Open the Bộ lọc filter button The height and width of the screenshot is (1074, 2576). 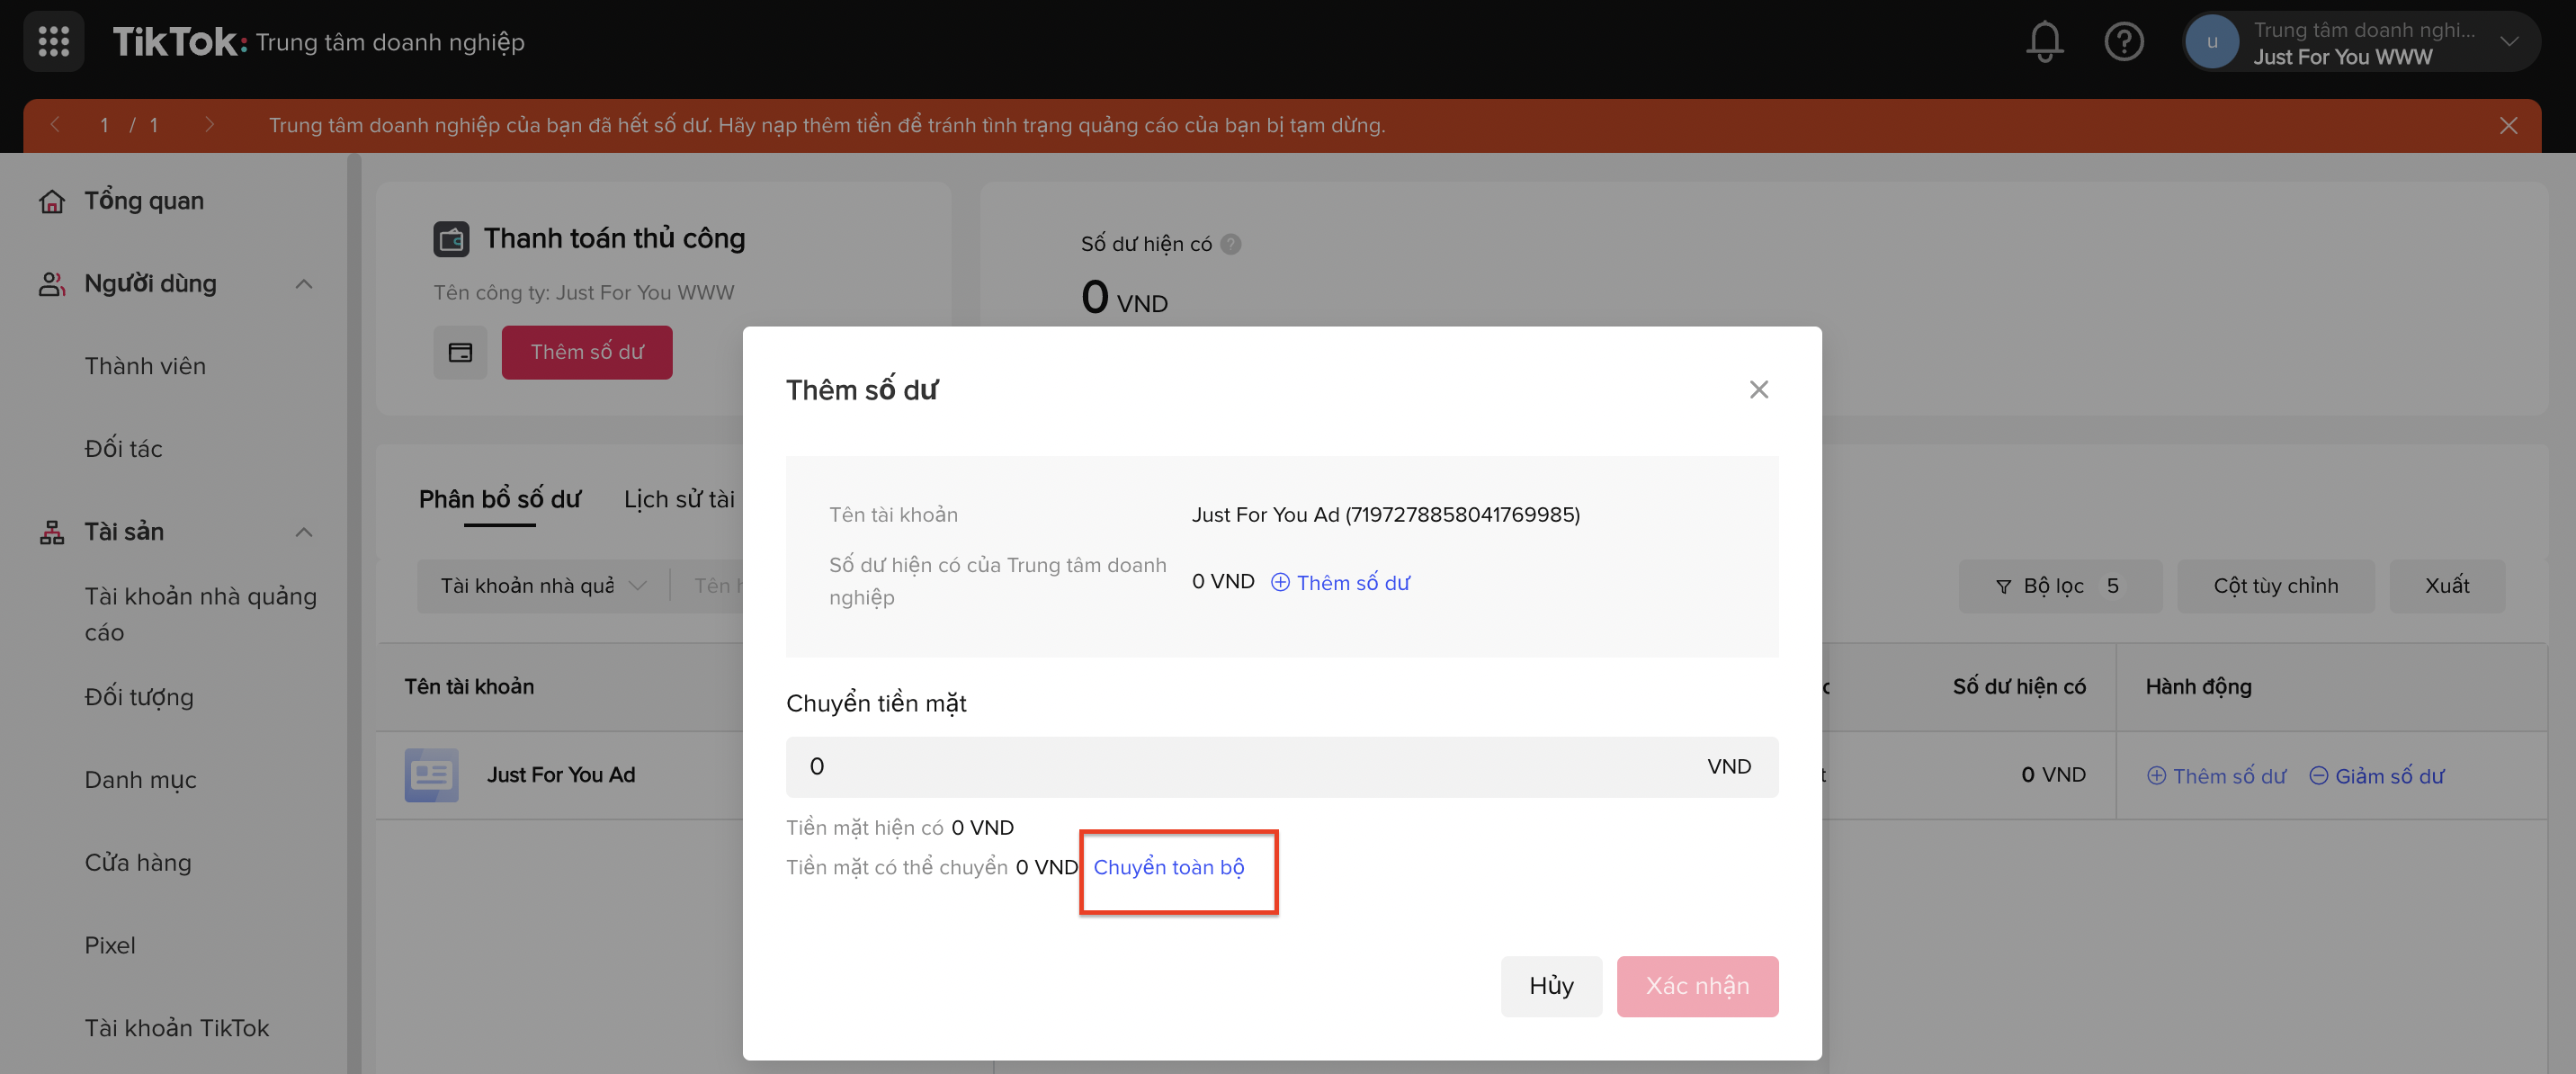click(2058, 586)
